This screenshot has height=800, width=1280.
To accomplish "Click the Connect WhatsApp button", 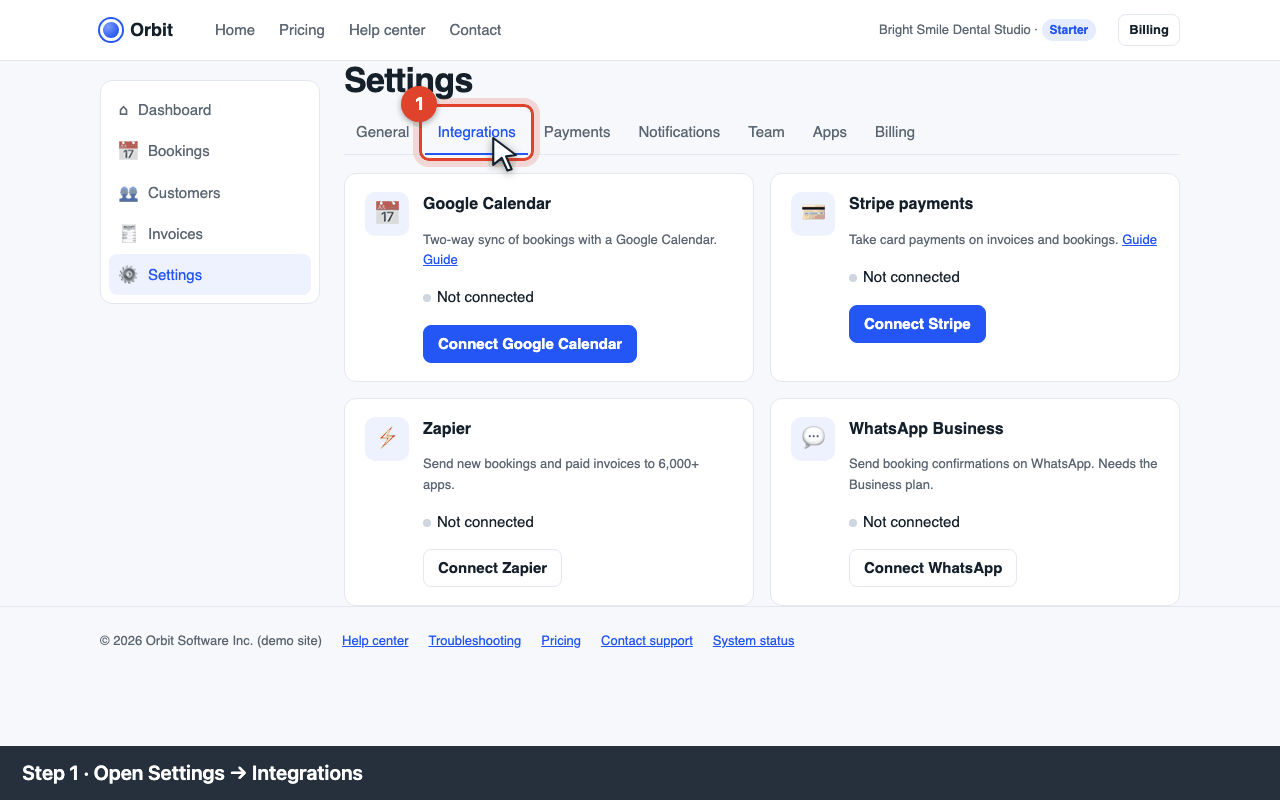I will click(933, 568).
